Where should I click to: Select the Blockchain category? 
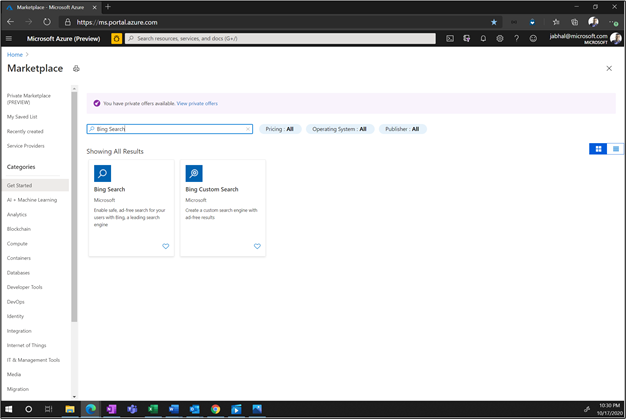point(19,229)
